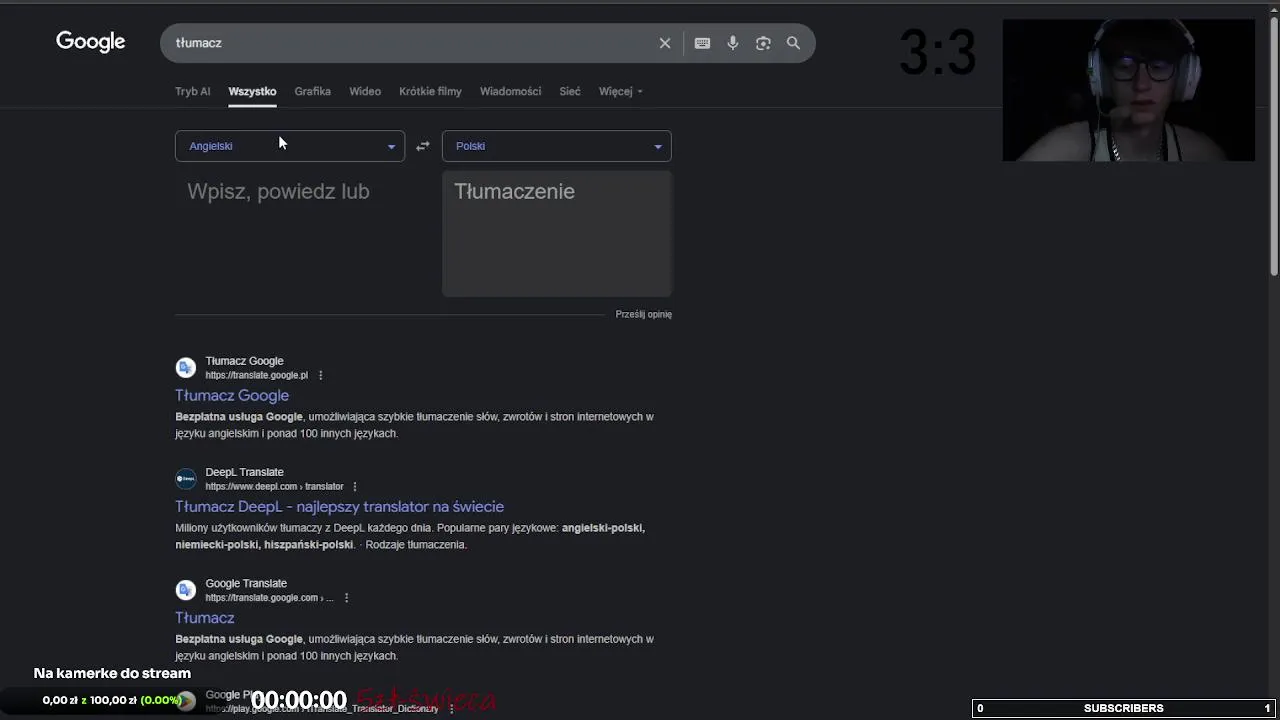Click the DeepL Translate favicon
The width and height of the screenshot is (1280, 720).
click(186, 478)
